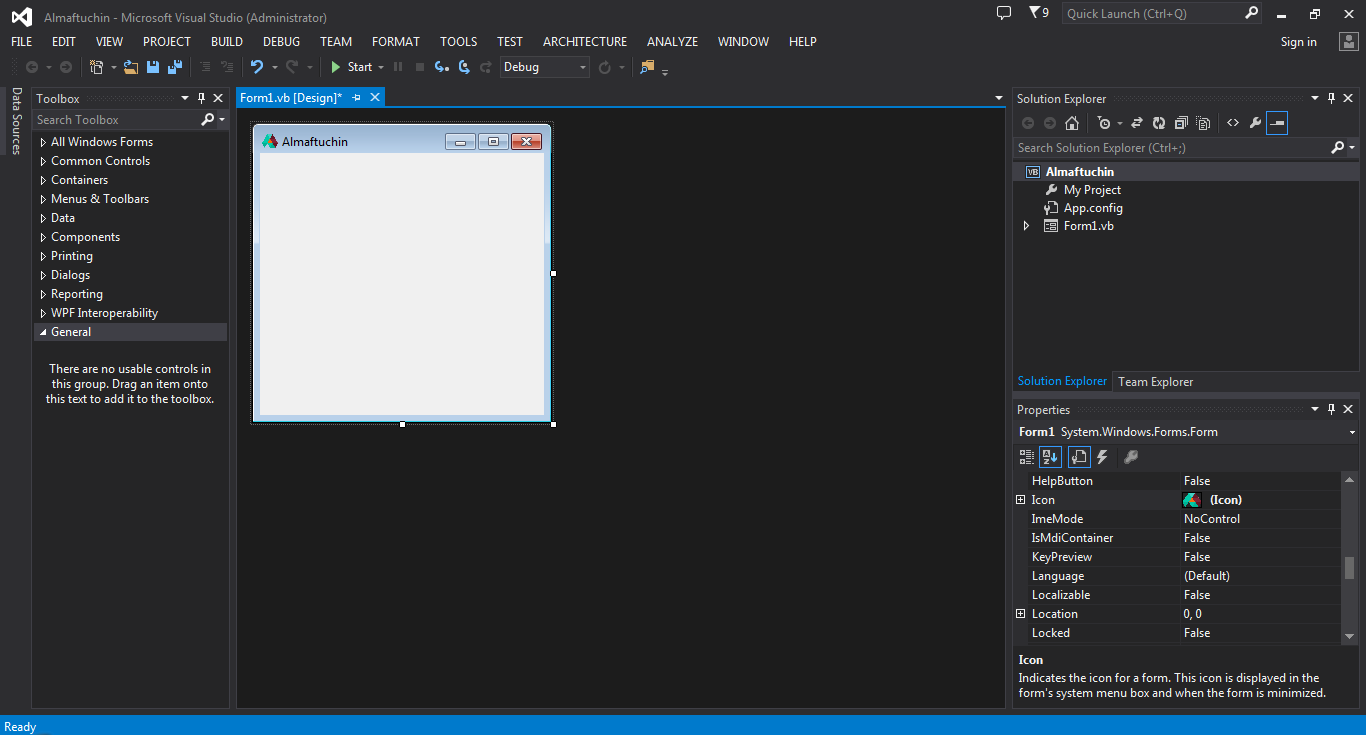
Task: Toggle Alphabetical sort in Properties window
Action: click(x=1050, y=457)
